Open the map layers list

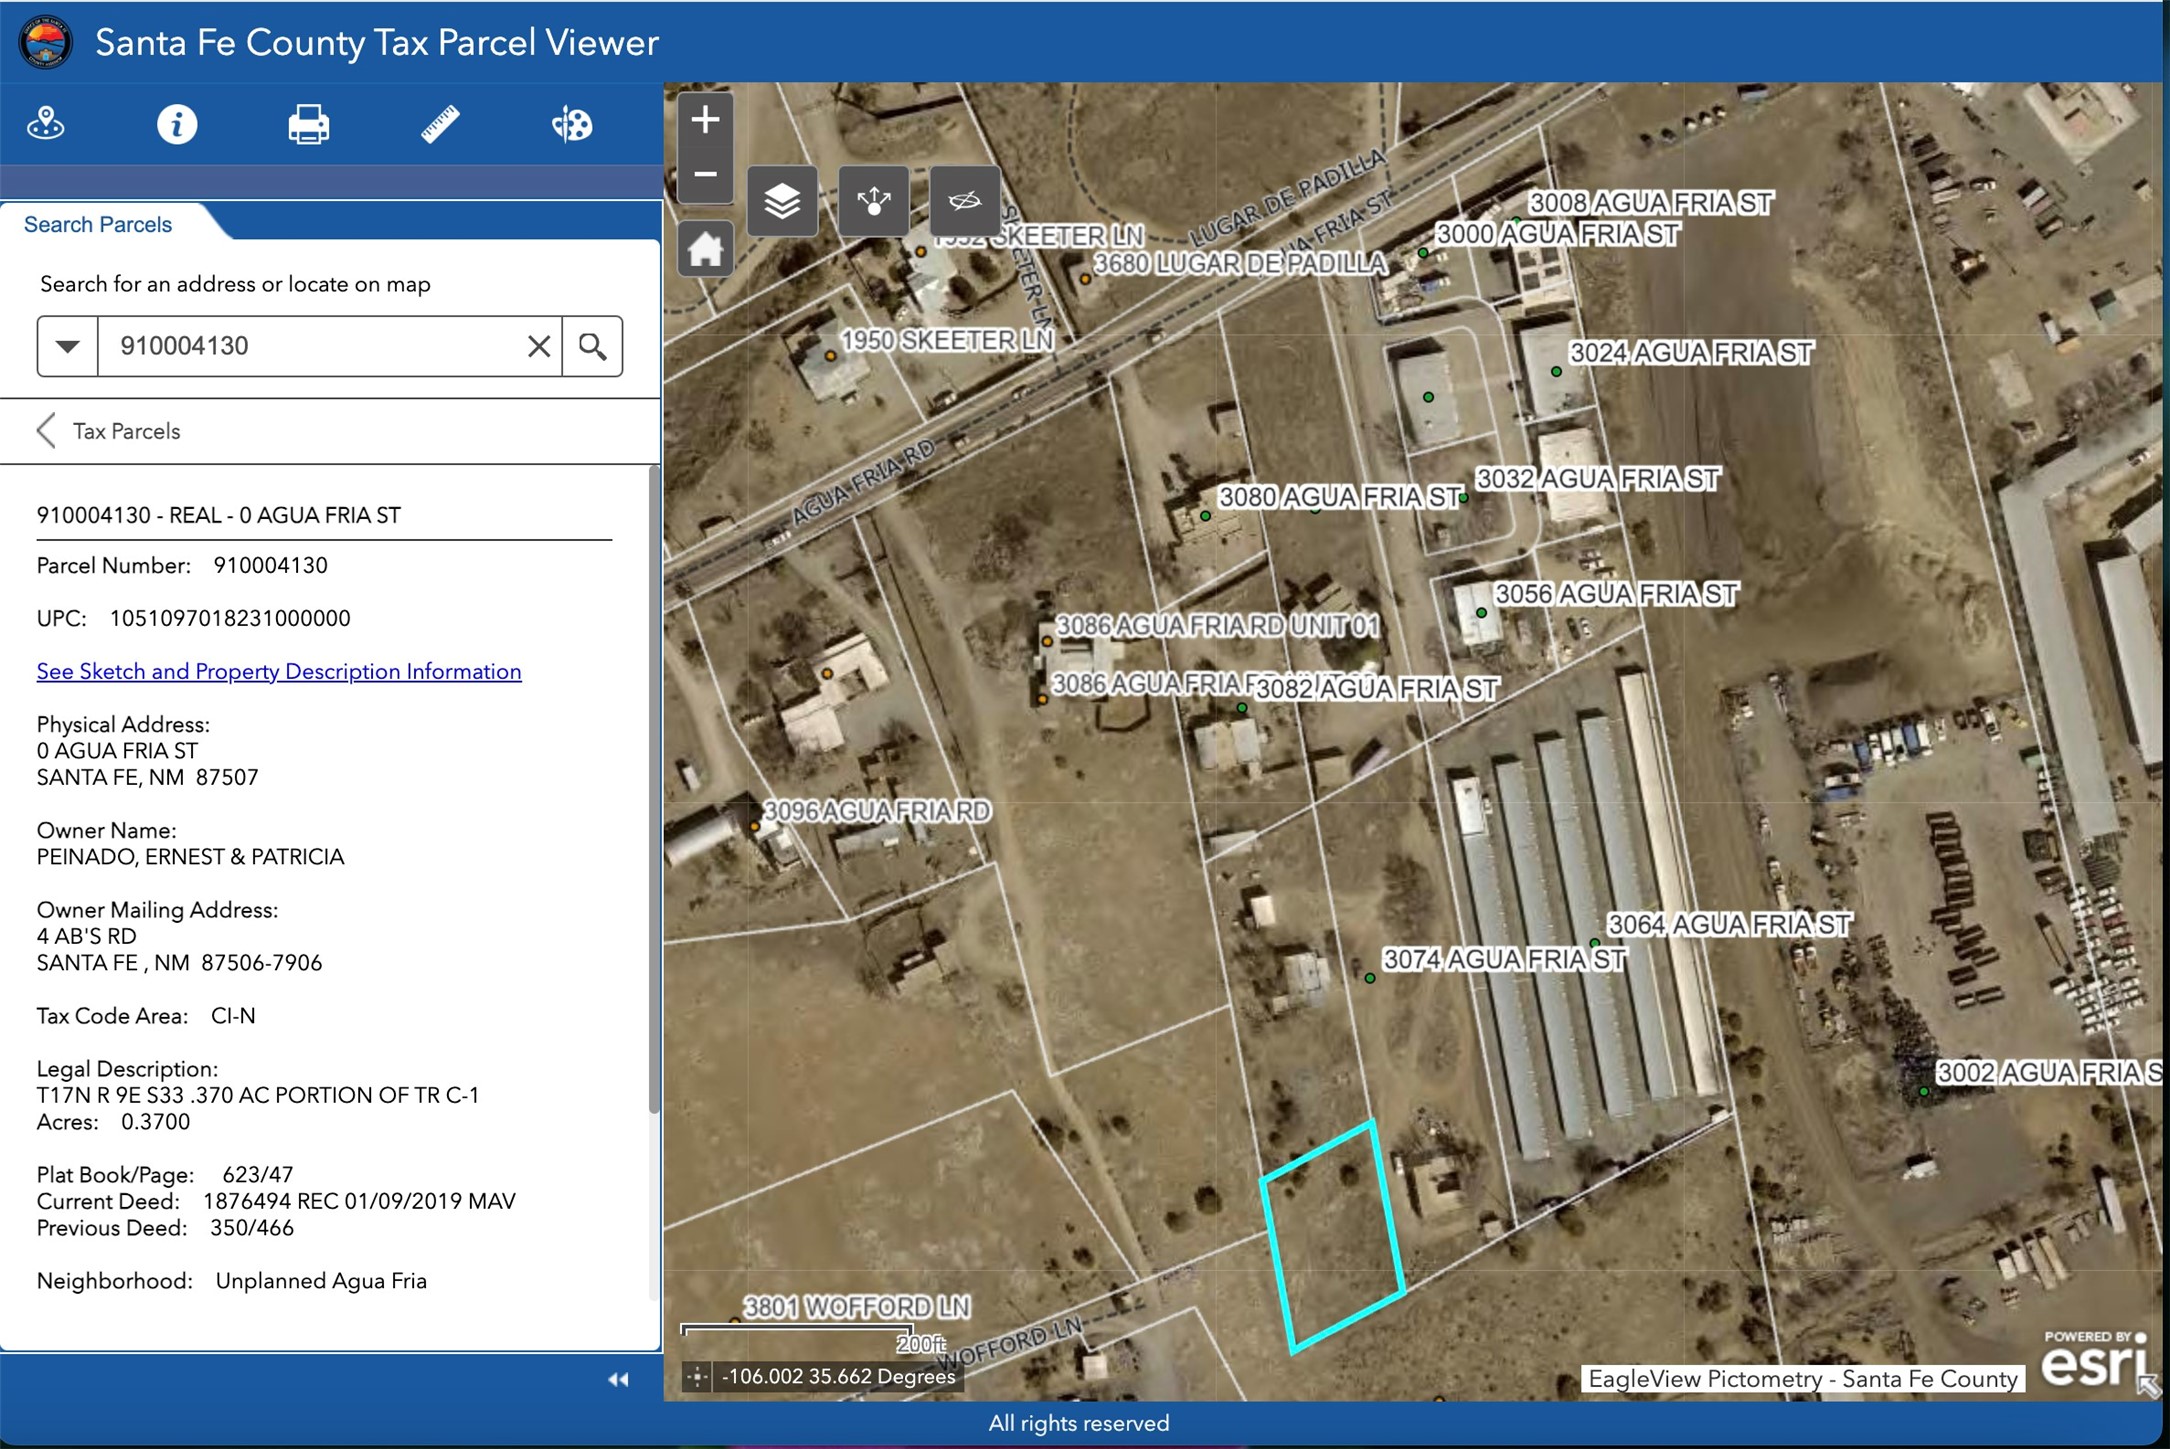tap(782, 201)
